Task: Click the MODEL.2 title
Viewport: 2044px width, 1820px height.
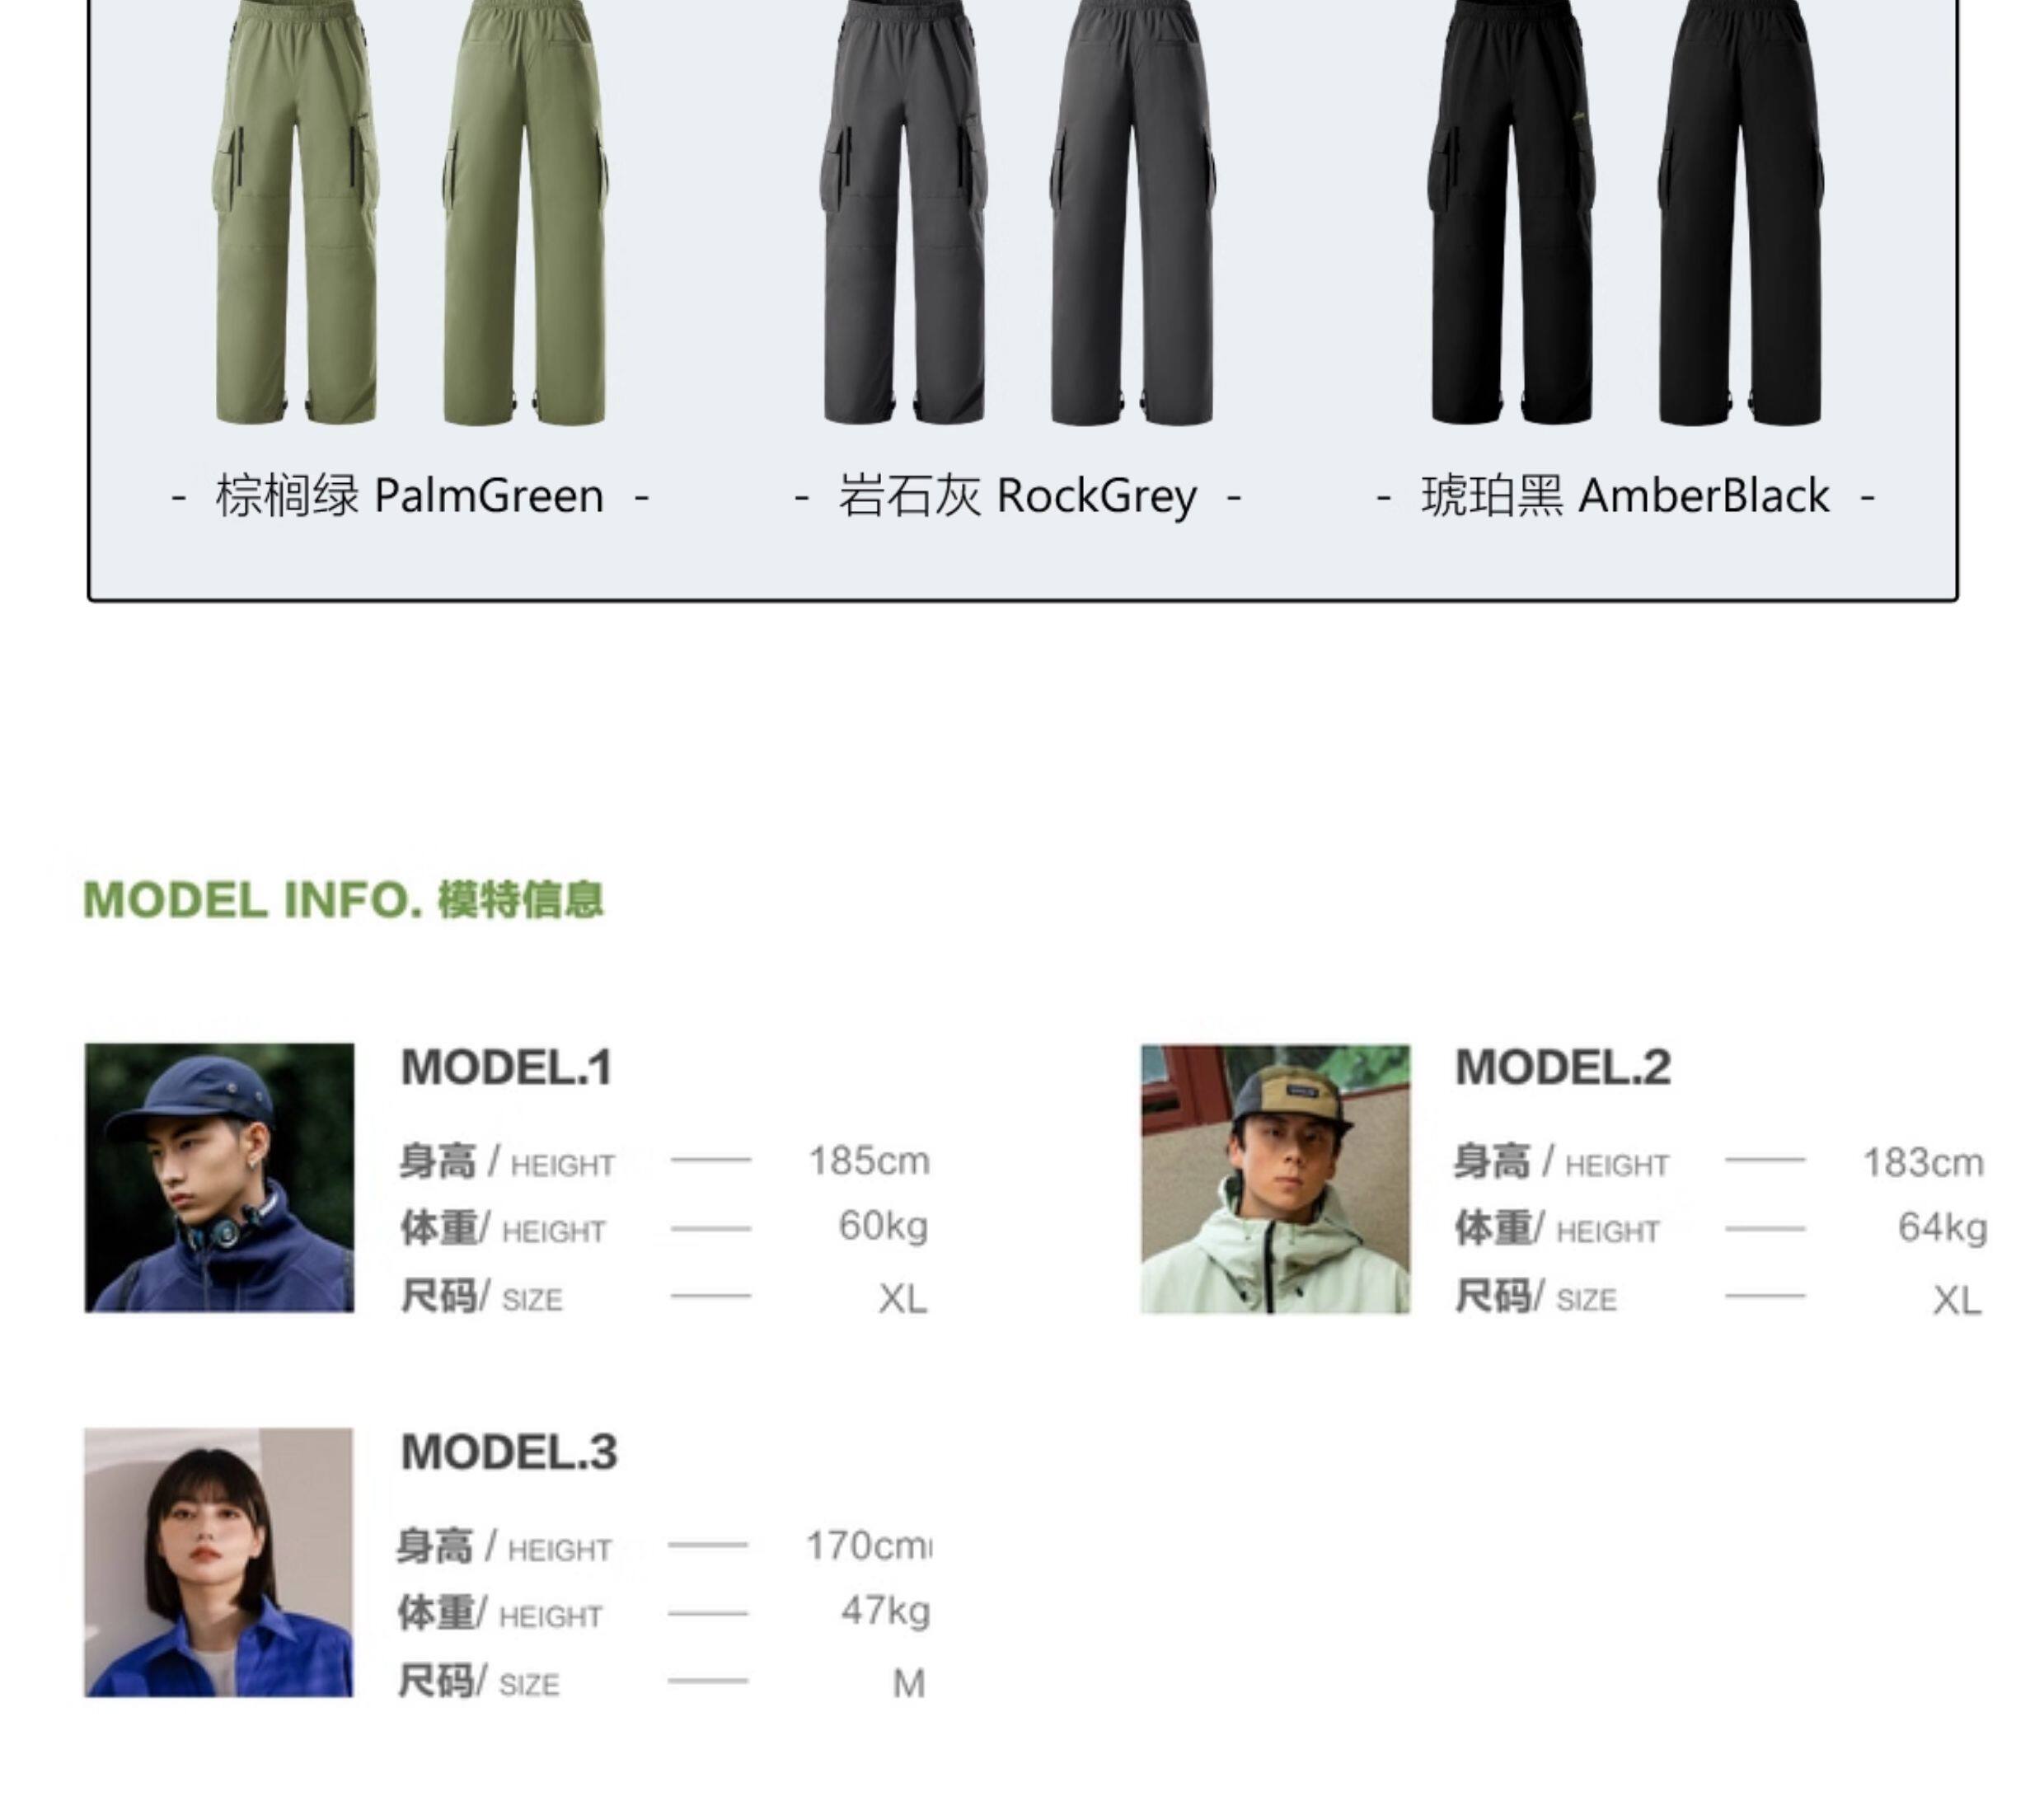Action: [x=1562, y=1067]
